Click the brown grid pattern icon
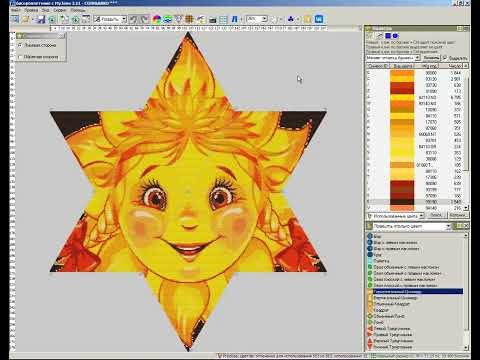 click(189, 19)
